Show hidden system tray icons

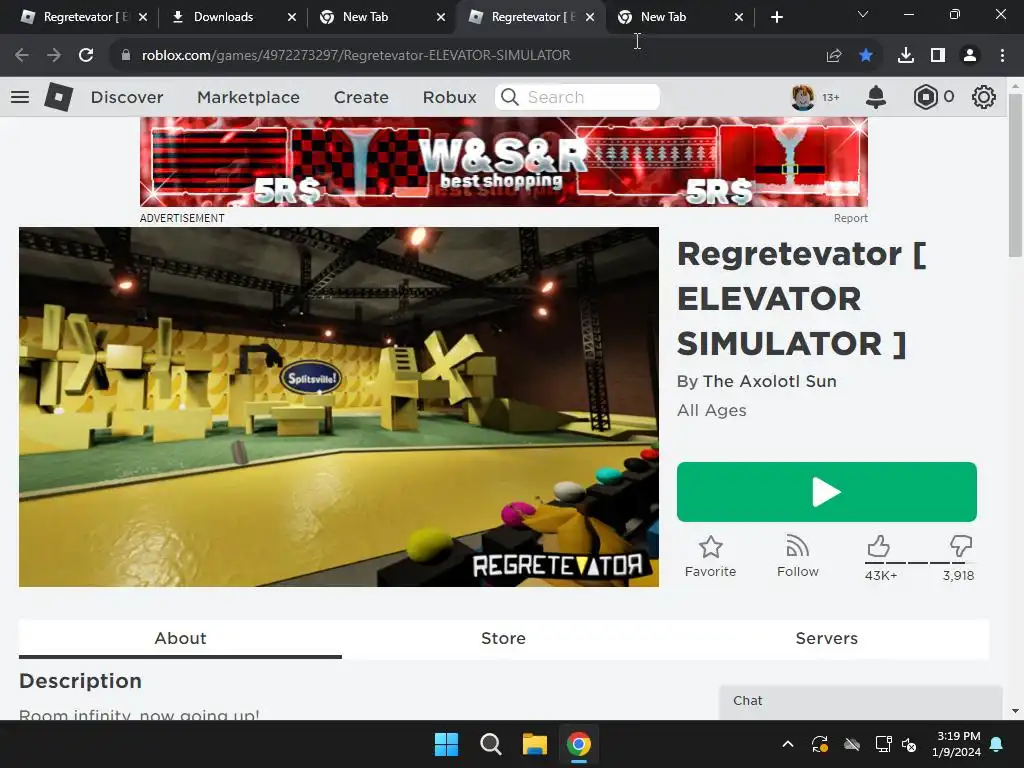(788, 744)
